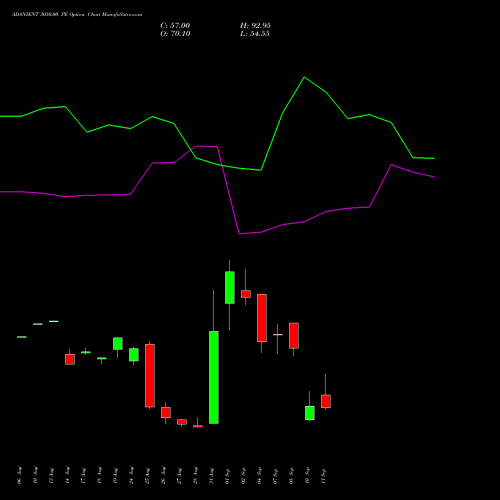Click the close value C: 57.00
Screen dimensions: 500x500
click(x=175, y=26)
